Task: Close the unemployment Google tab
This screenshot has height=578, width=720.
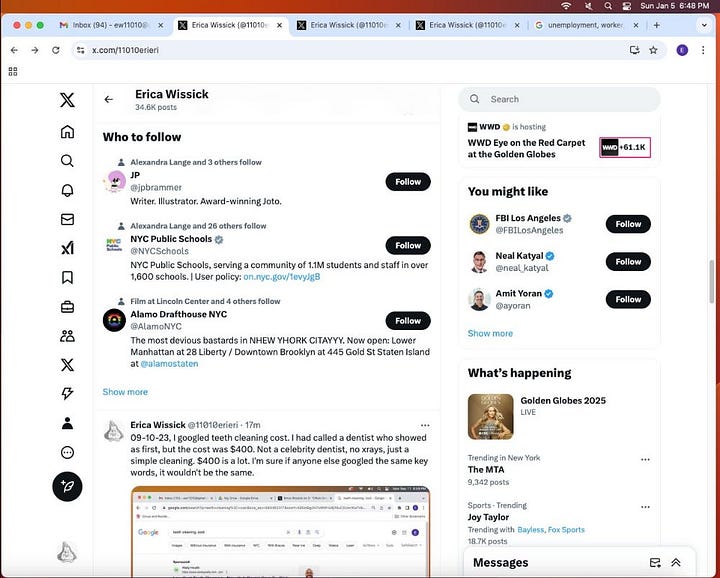Action: click(636, 25)
